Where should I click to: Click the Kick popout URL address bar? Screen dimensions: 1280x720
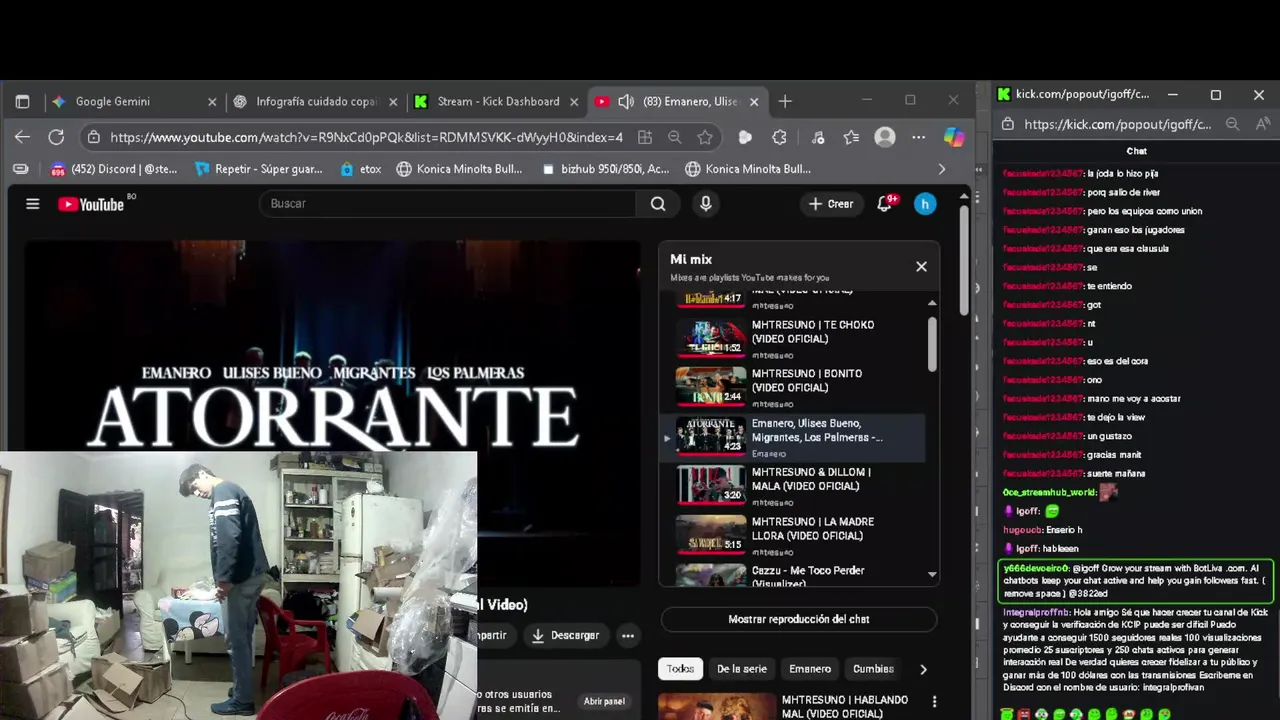pyautogui.click(x=1117, y=124)
